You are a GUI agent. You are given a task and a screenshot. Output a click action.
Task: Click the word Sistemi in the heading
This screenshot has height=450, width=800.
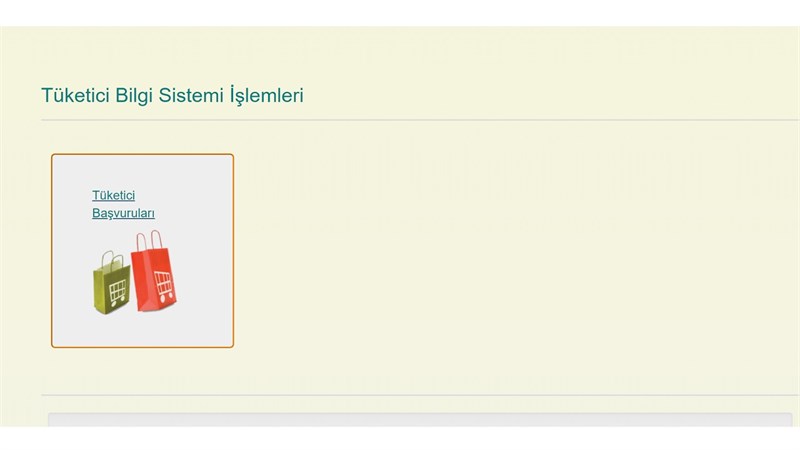click(x=191, y=95)
